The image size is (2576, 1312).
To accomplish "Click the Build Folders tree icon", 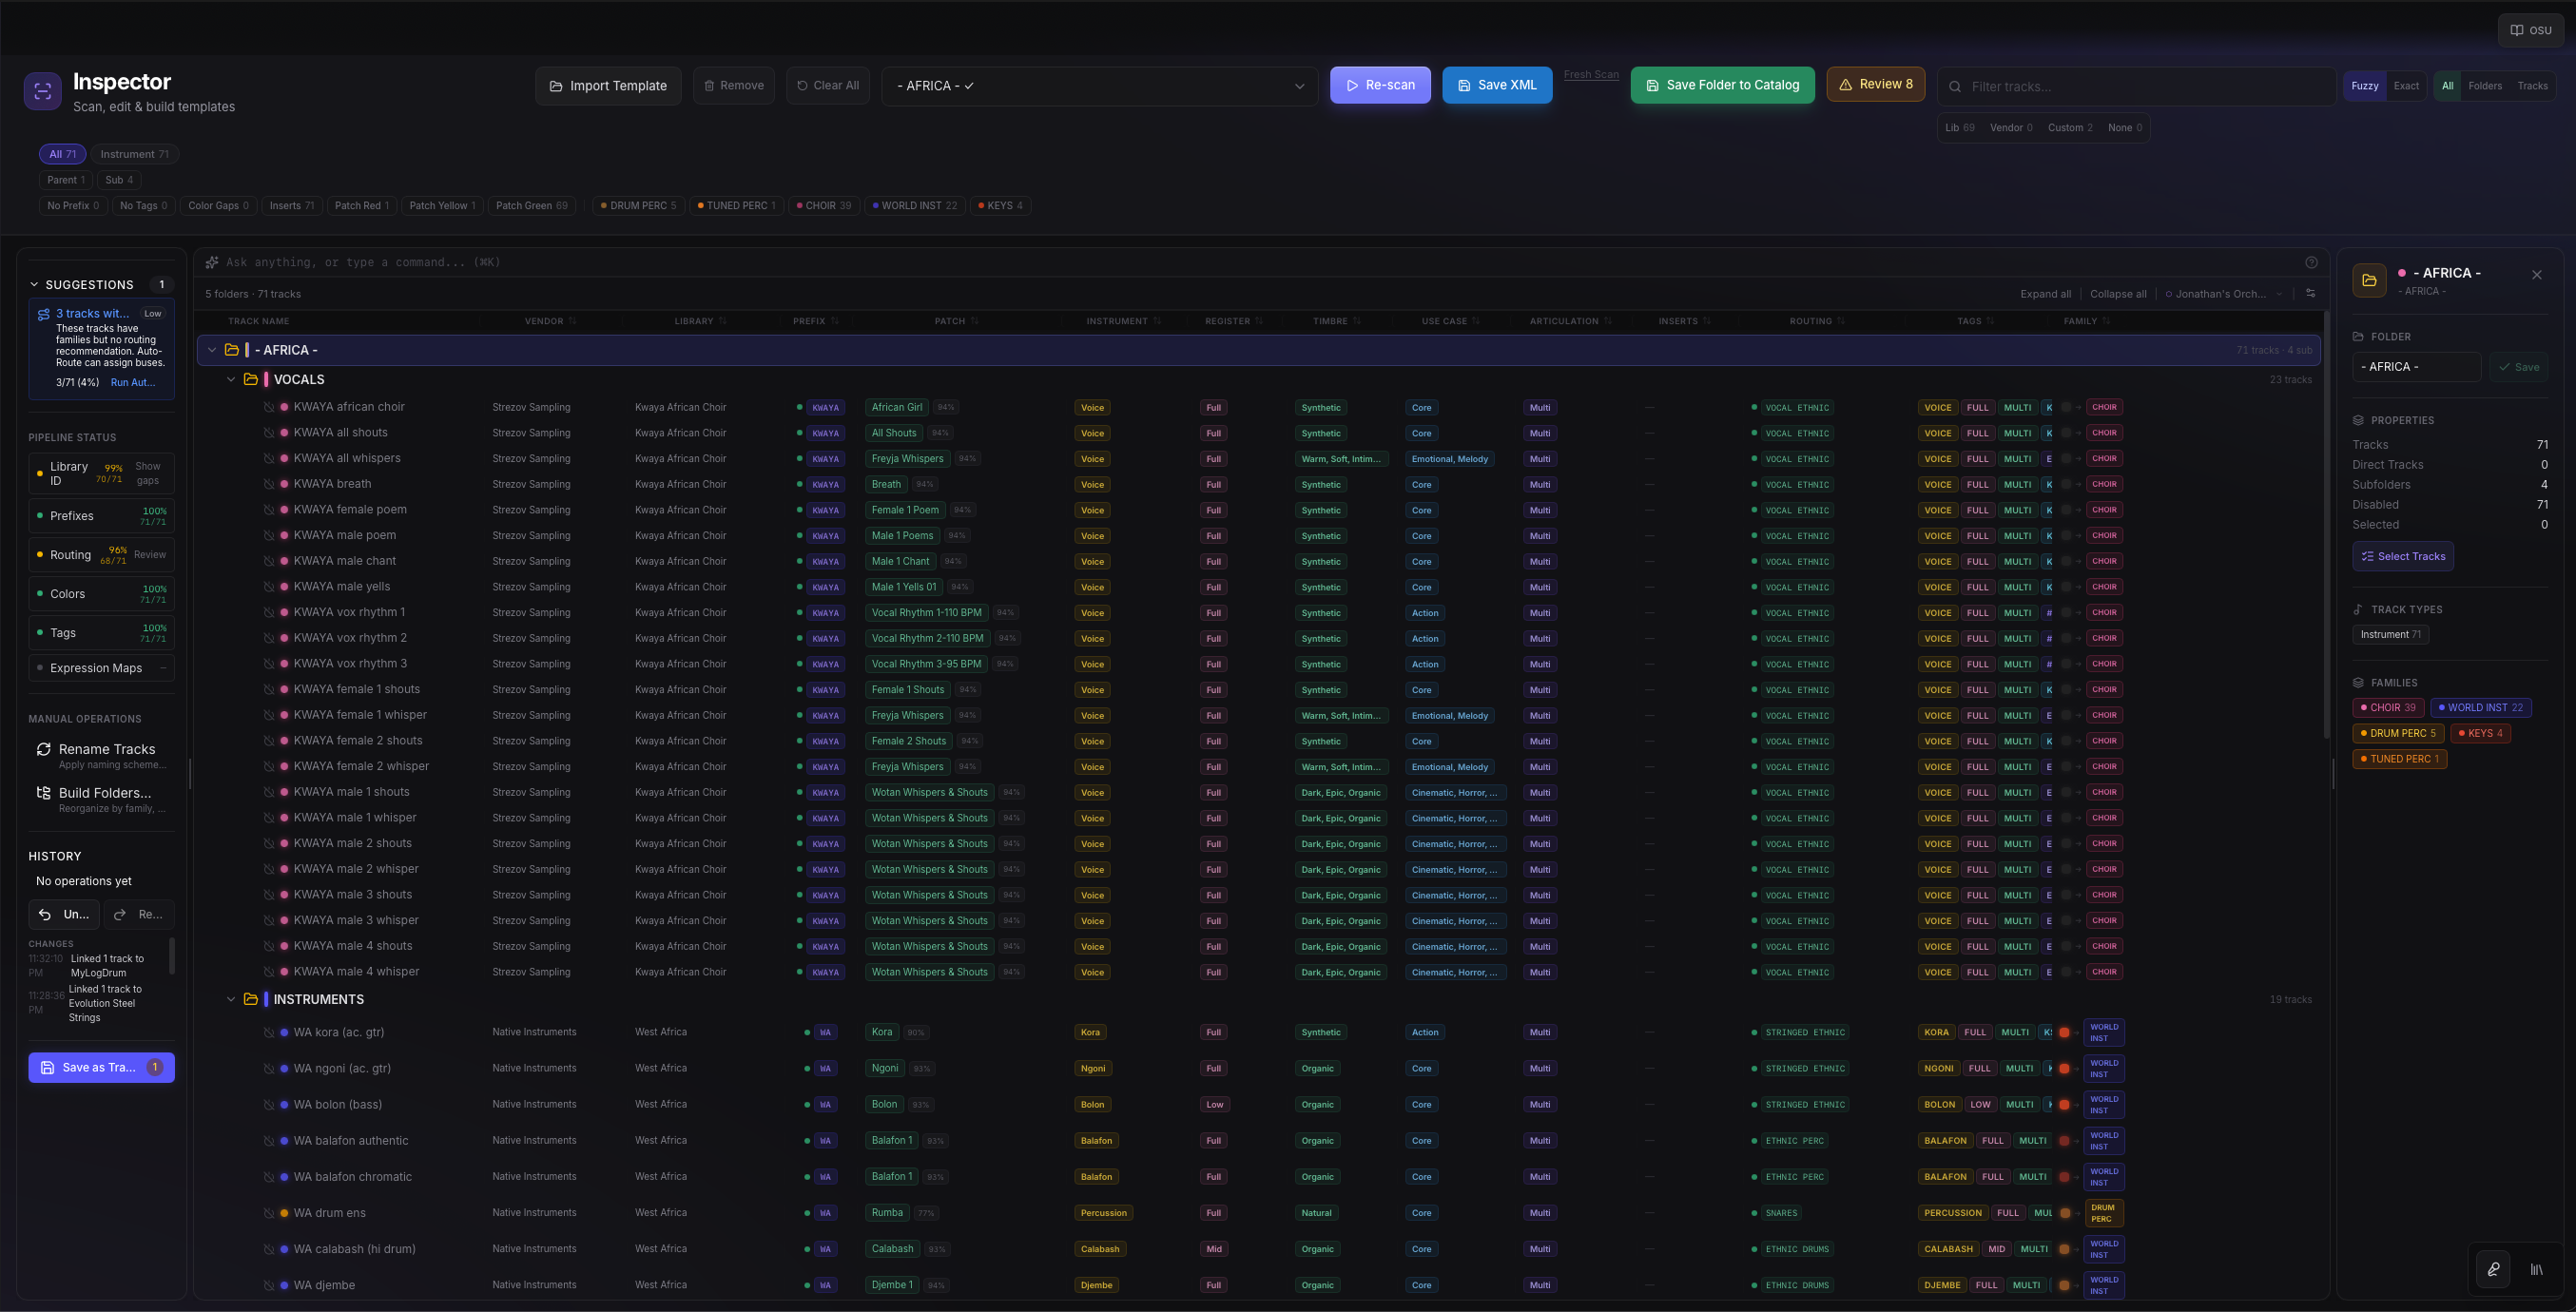I will 44,792.
